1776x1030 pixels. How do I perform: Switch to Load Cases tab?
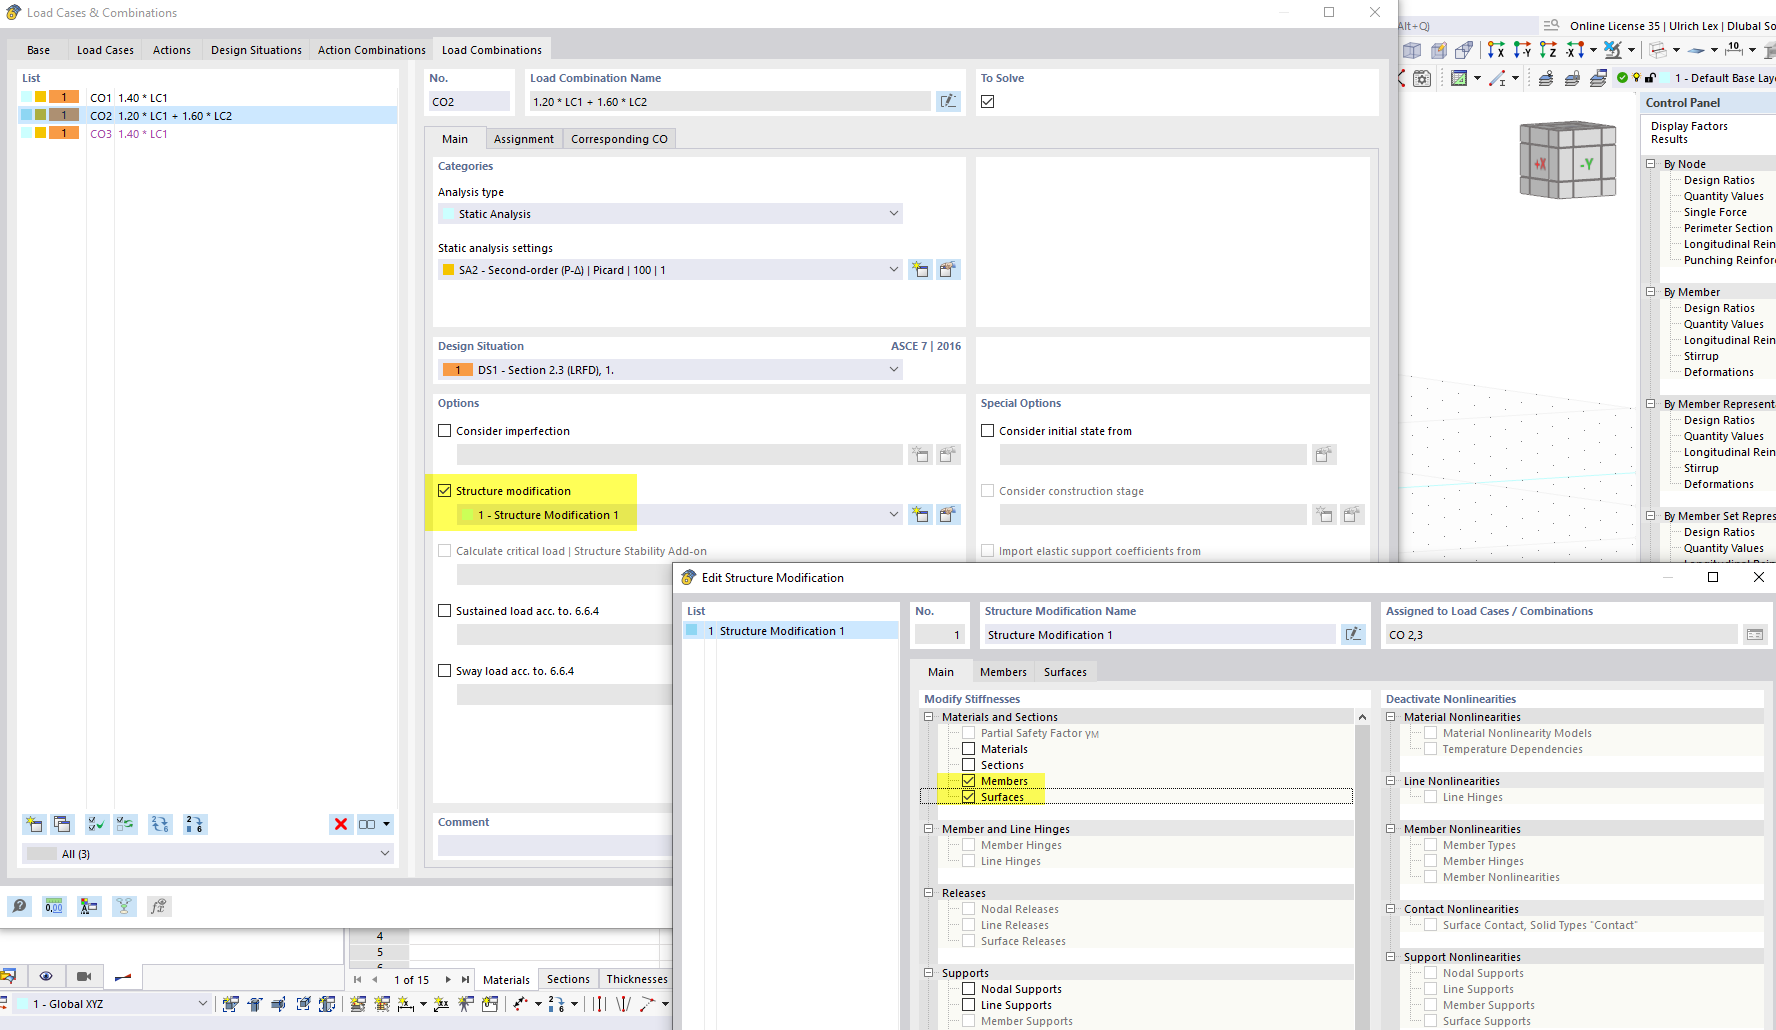pyautogui.click(x=105, y=50)
